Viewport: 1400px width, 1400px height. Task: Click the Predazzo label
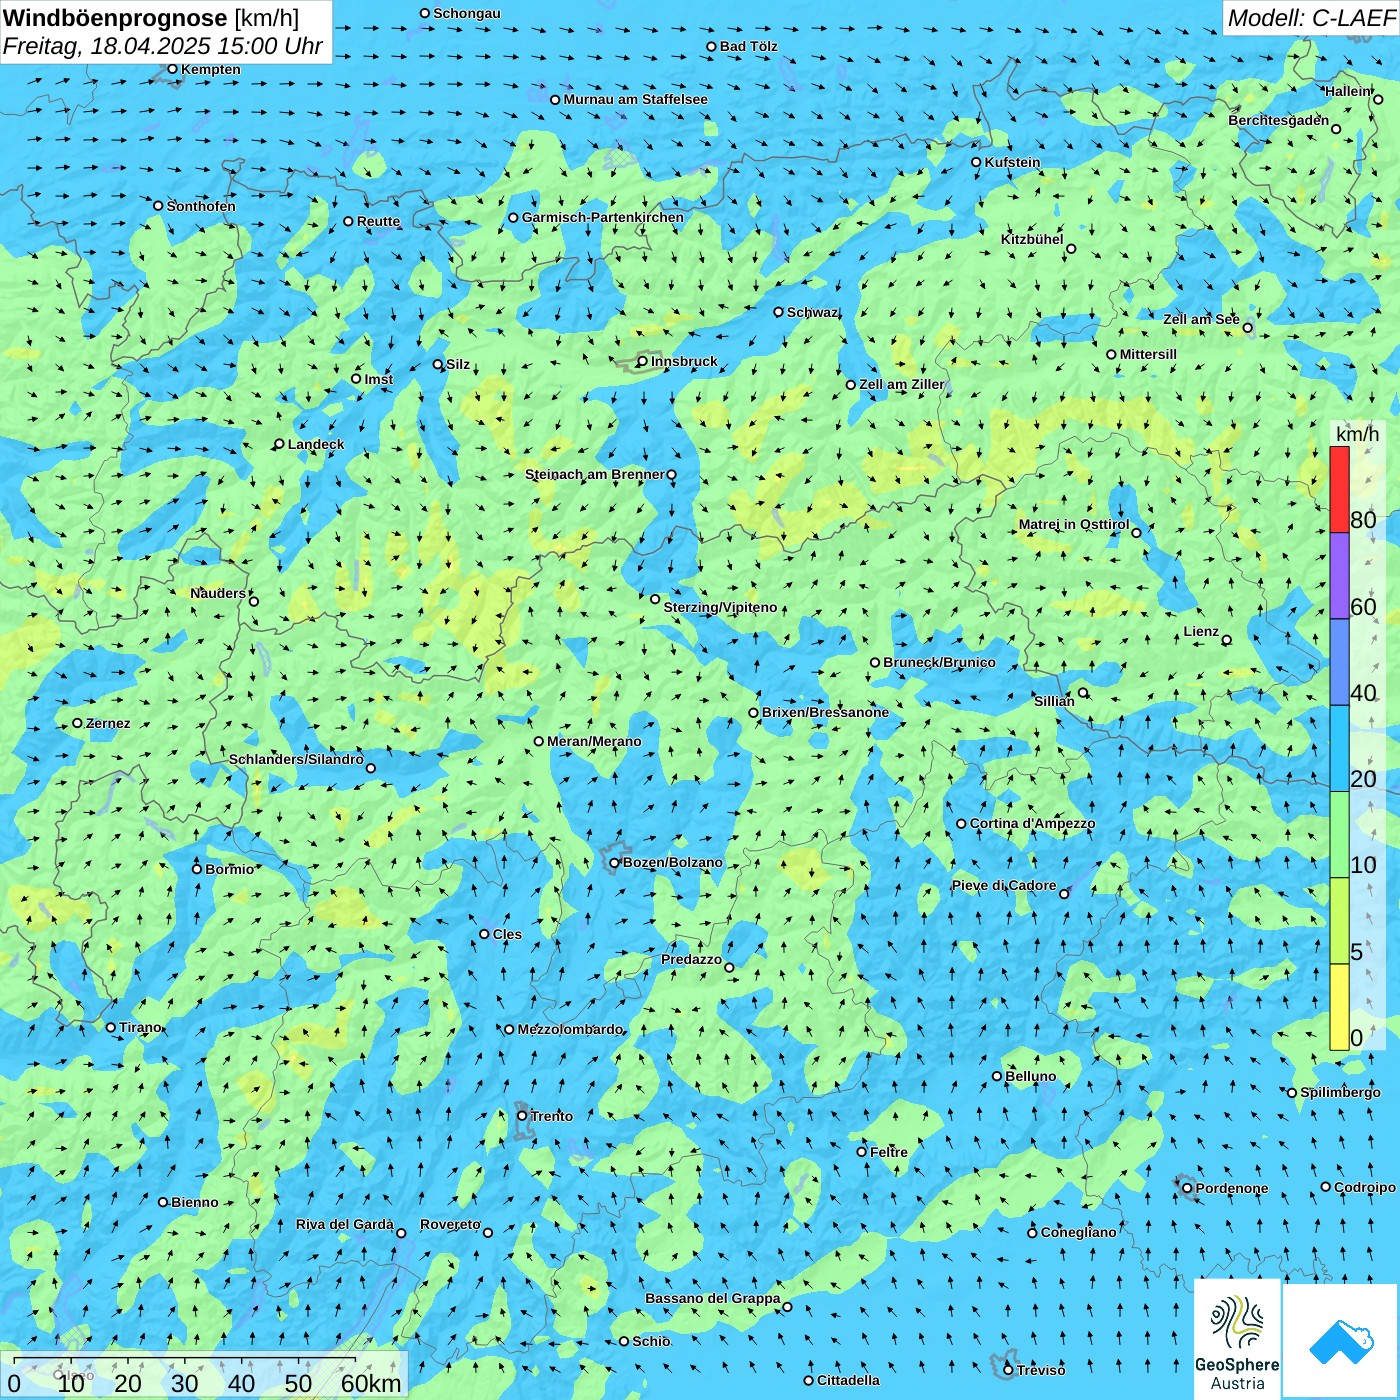click(691, 960)
